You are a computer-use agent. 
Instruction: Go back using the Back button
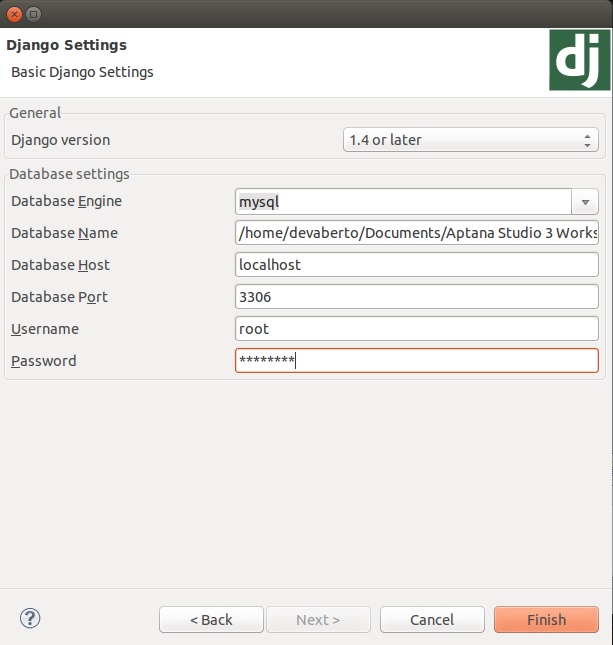tap(211, 619)
